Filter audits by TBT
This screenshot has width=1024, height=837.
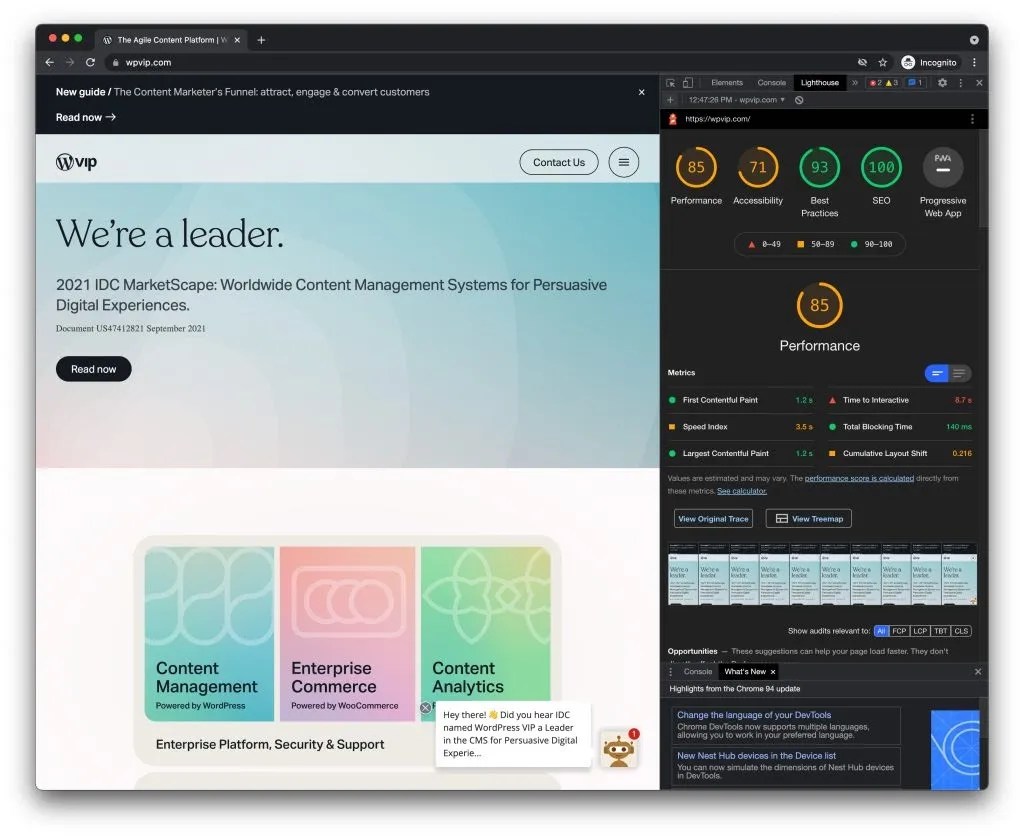coord(940,631)
